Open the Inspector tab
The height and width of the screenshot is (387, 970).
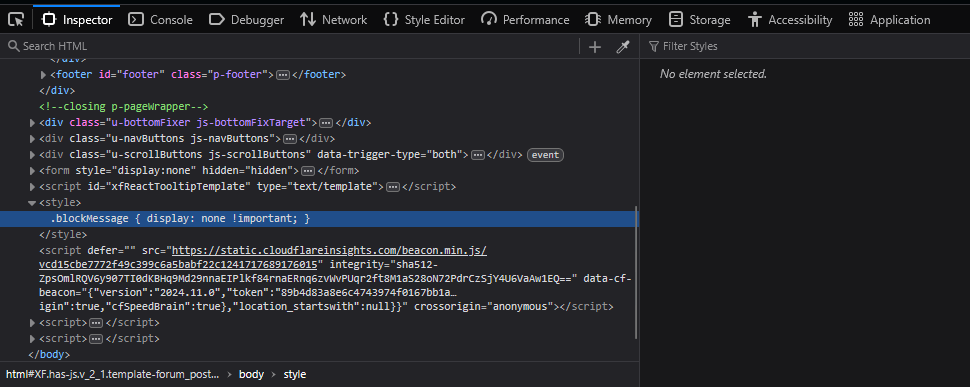(77, 20)
